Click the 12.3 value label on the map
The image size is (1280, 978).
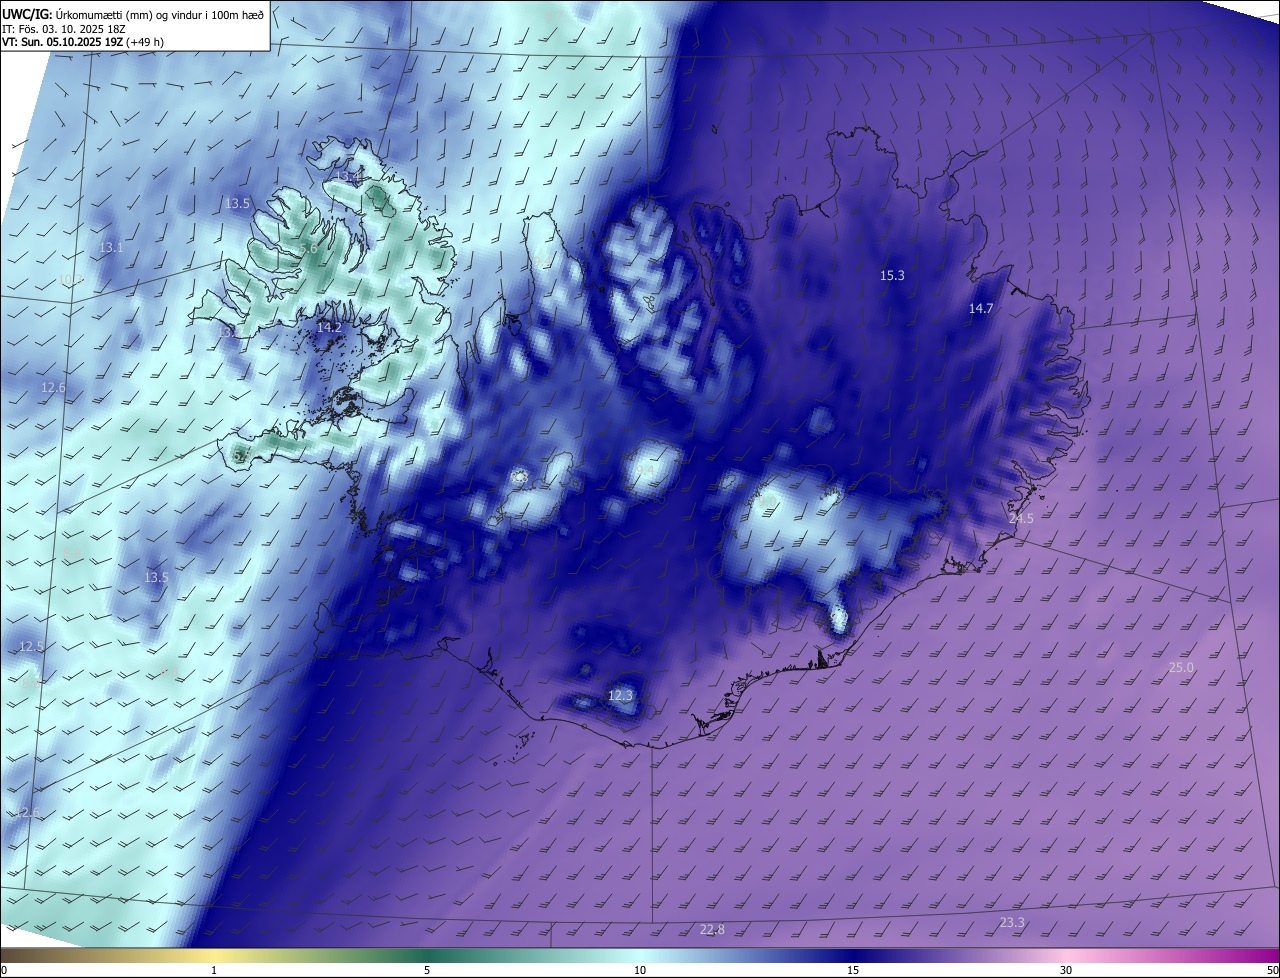pyautogui.click(x=621, y=695)
